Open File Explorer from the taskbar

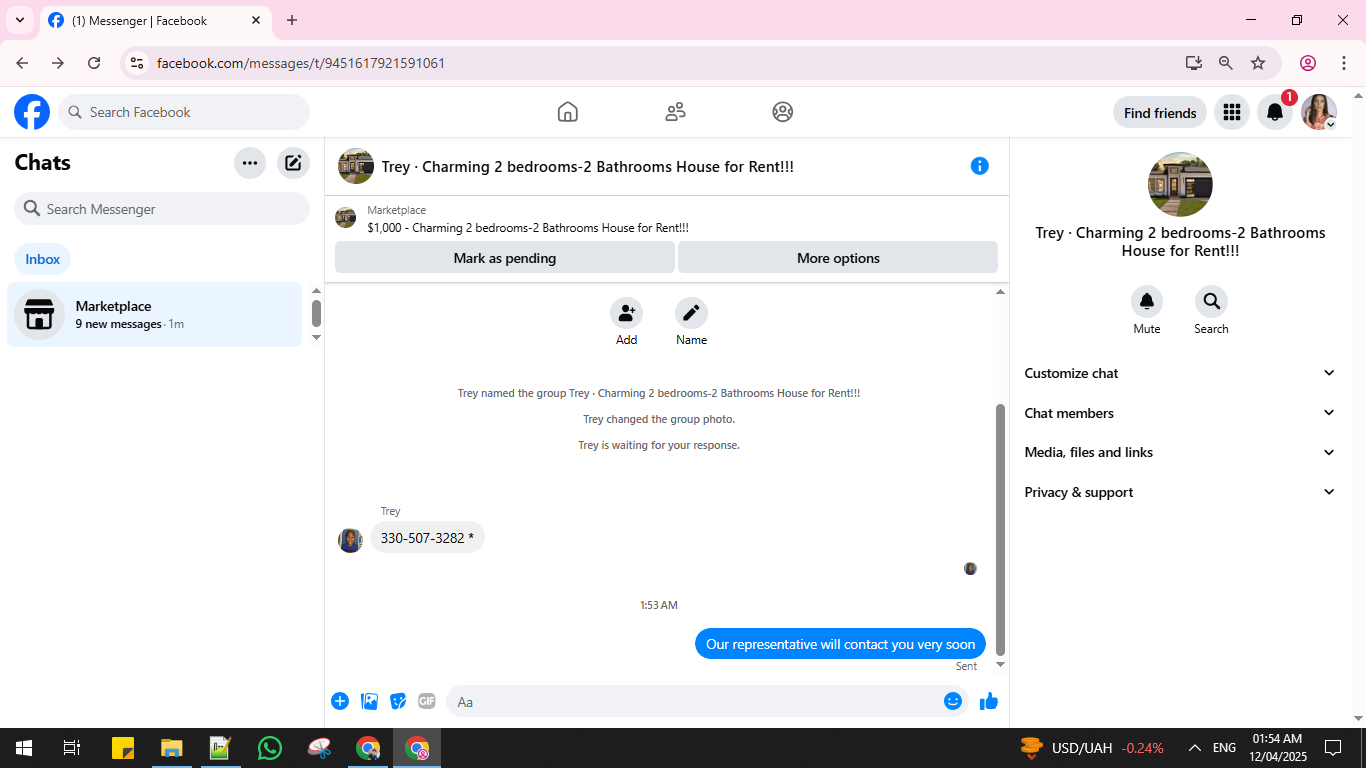(x=172, y=748)
